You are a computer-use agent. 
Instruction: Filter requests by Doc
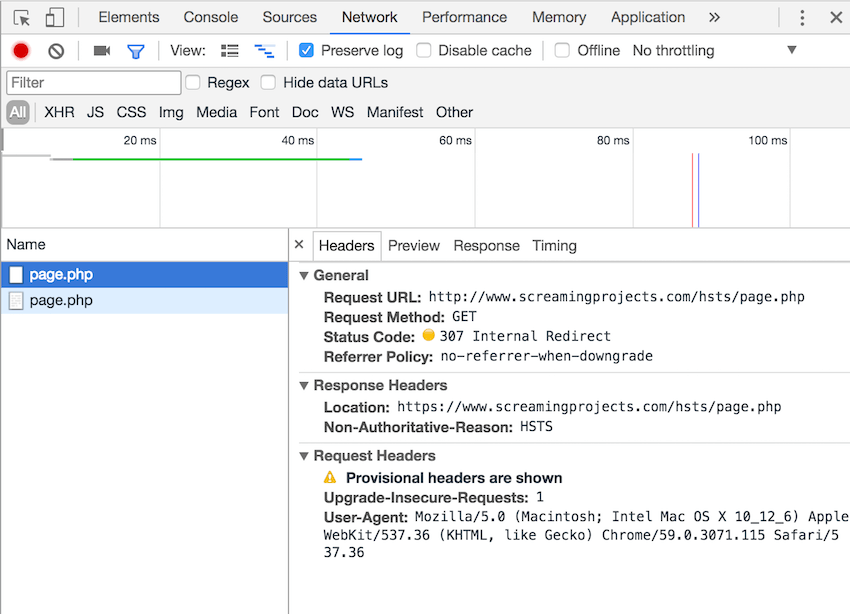coord(305,112)
